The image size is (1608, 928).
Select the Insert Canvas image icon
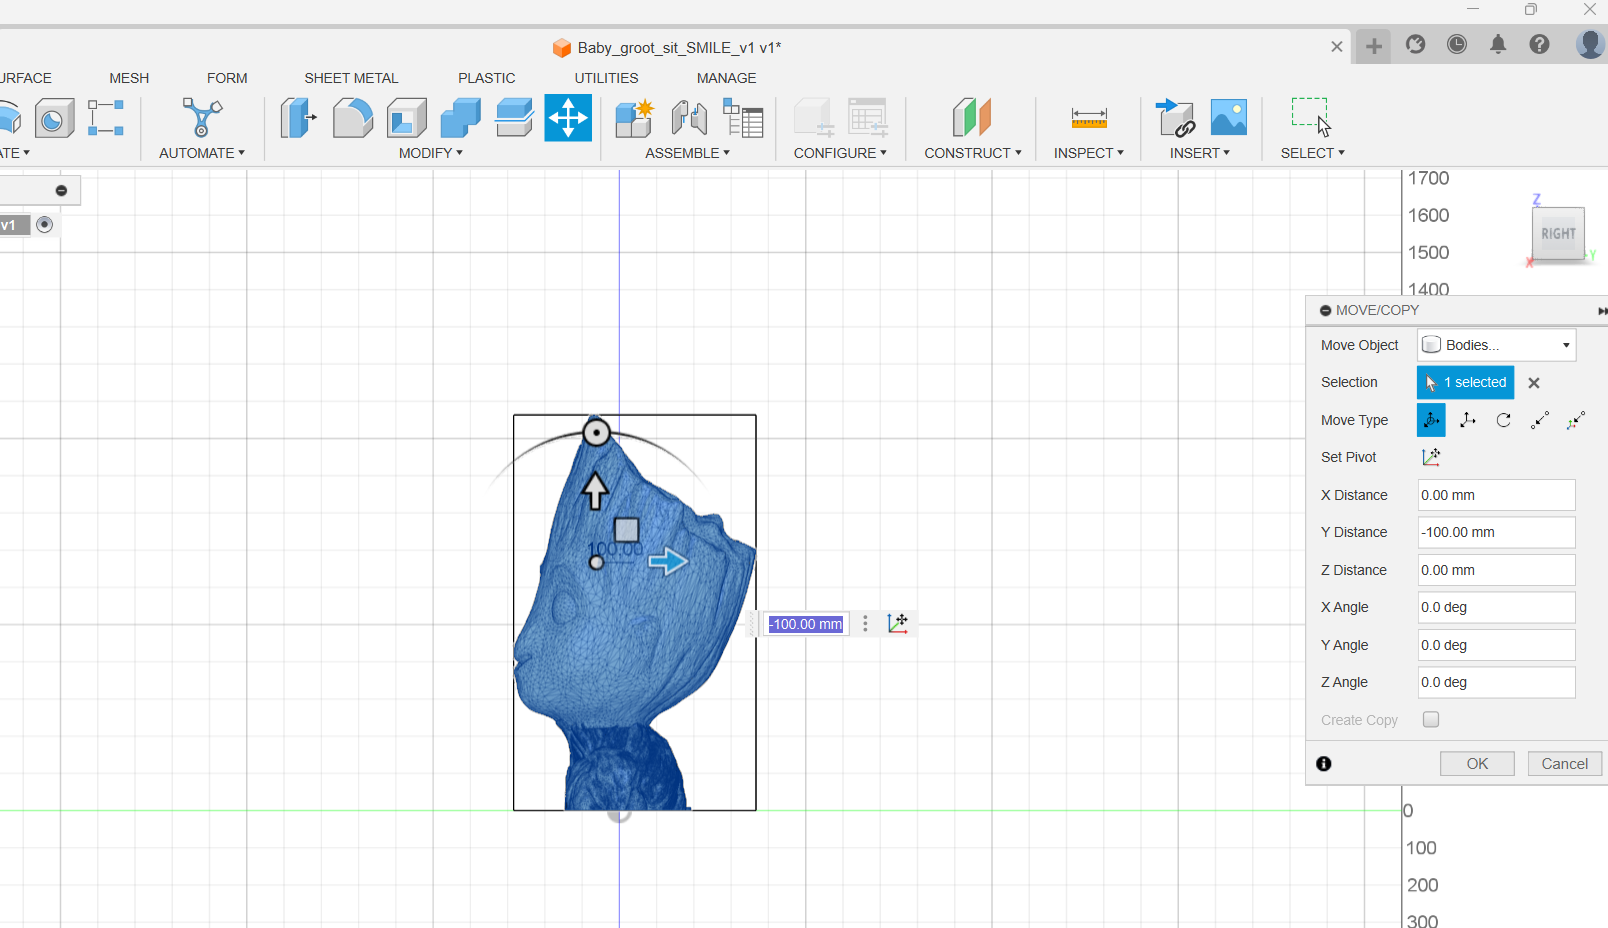(1229, 118)
